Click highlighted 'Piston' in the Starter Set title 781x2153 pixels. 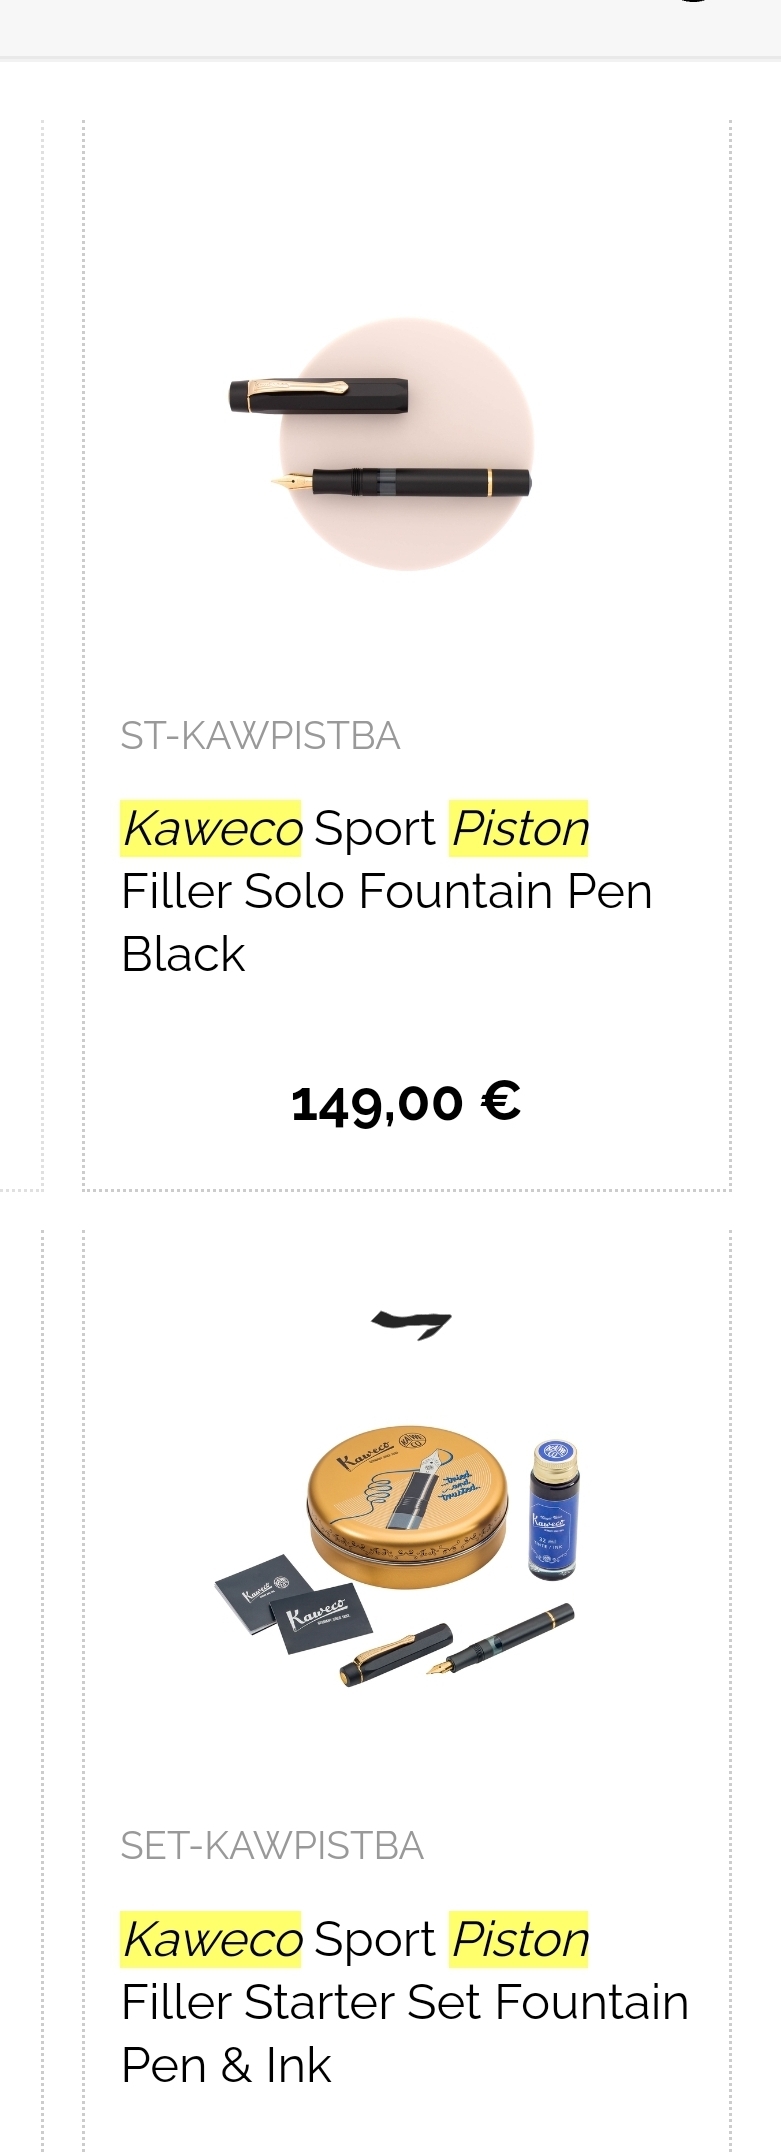[x=519, y=1940]
